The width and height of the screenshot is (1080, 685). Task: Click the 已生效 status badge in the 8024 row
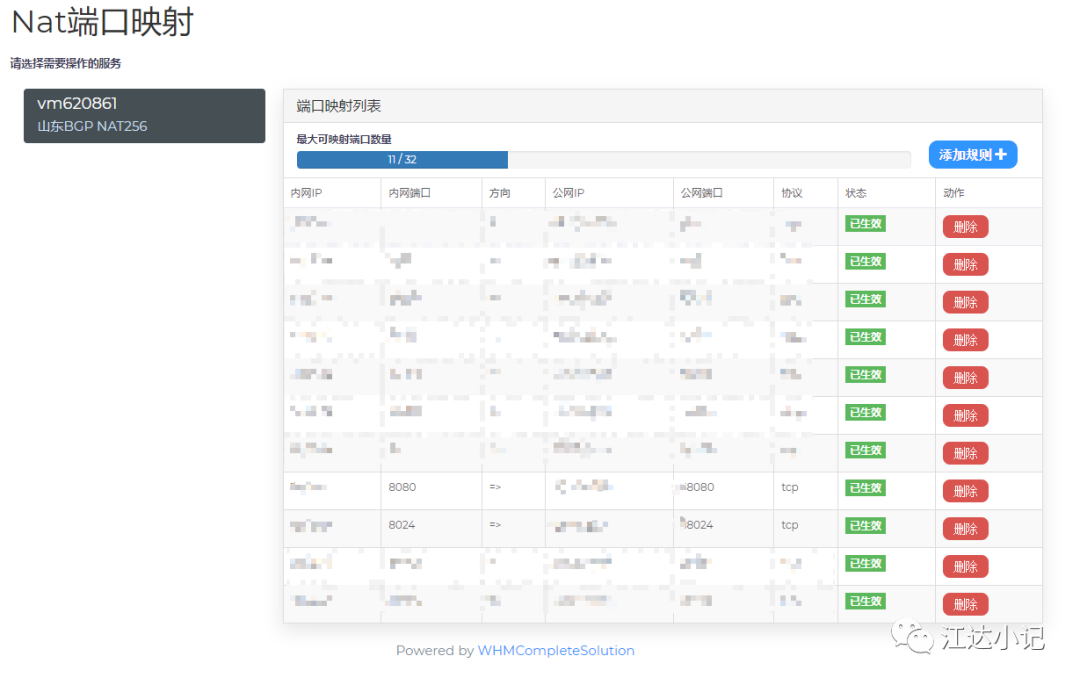click(865, 526)
